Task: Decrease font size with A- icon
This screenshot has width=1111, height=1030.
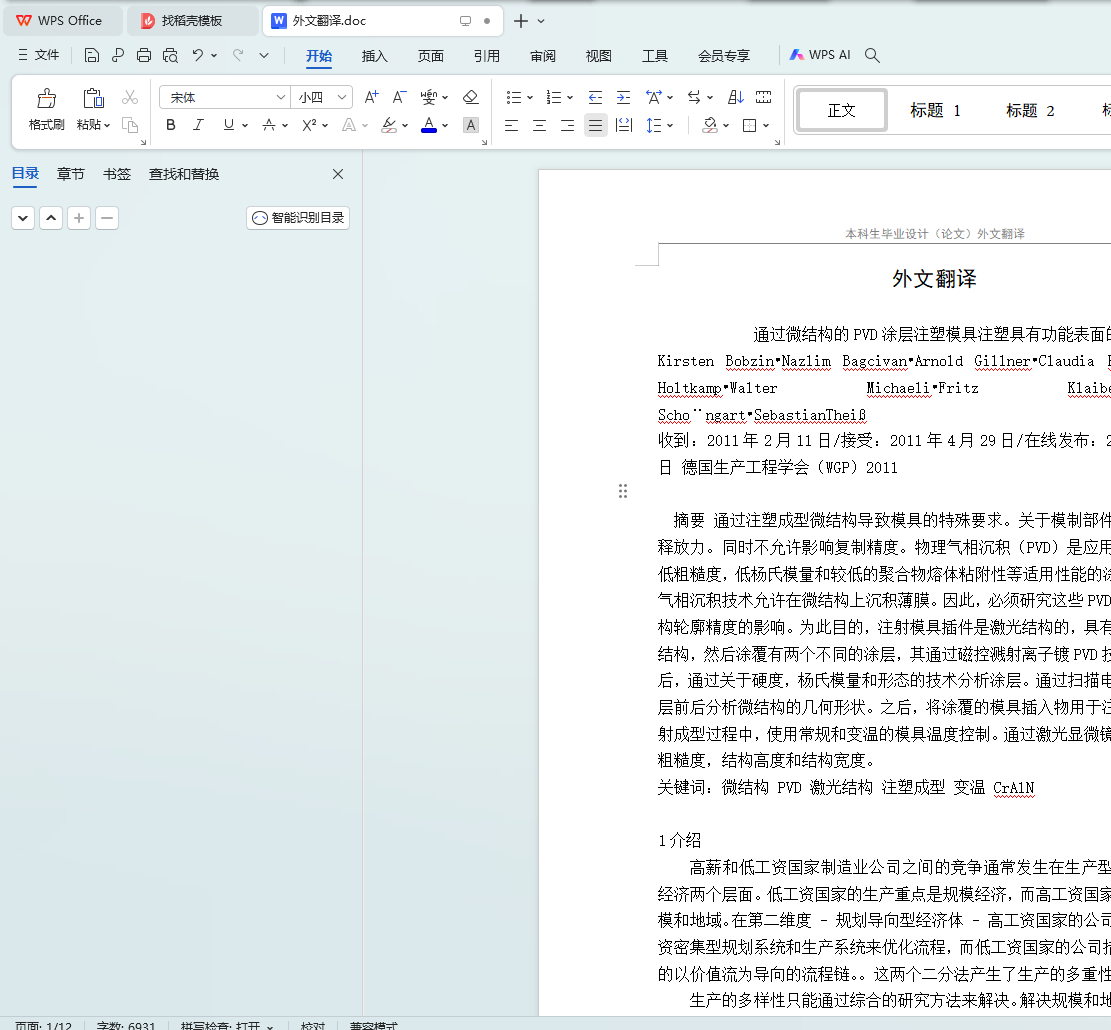Action: coord(400,97)
